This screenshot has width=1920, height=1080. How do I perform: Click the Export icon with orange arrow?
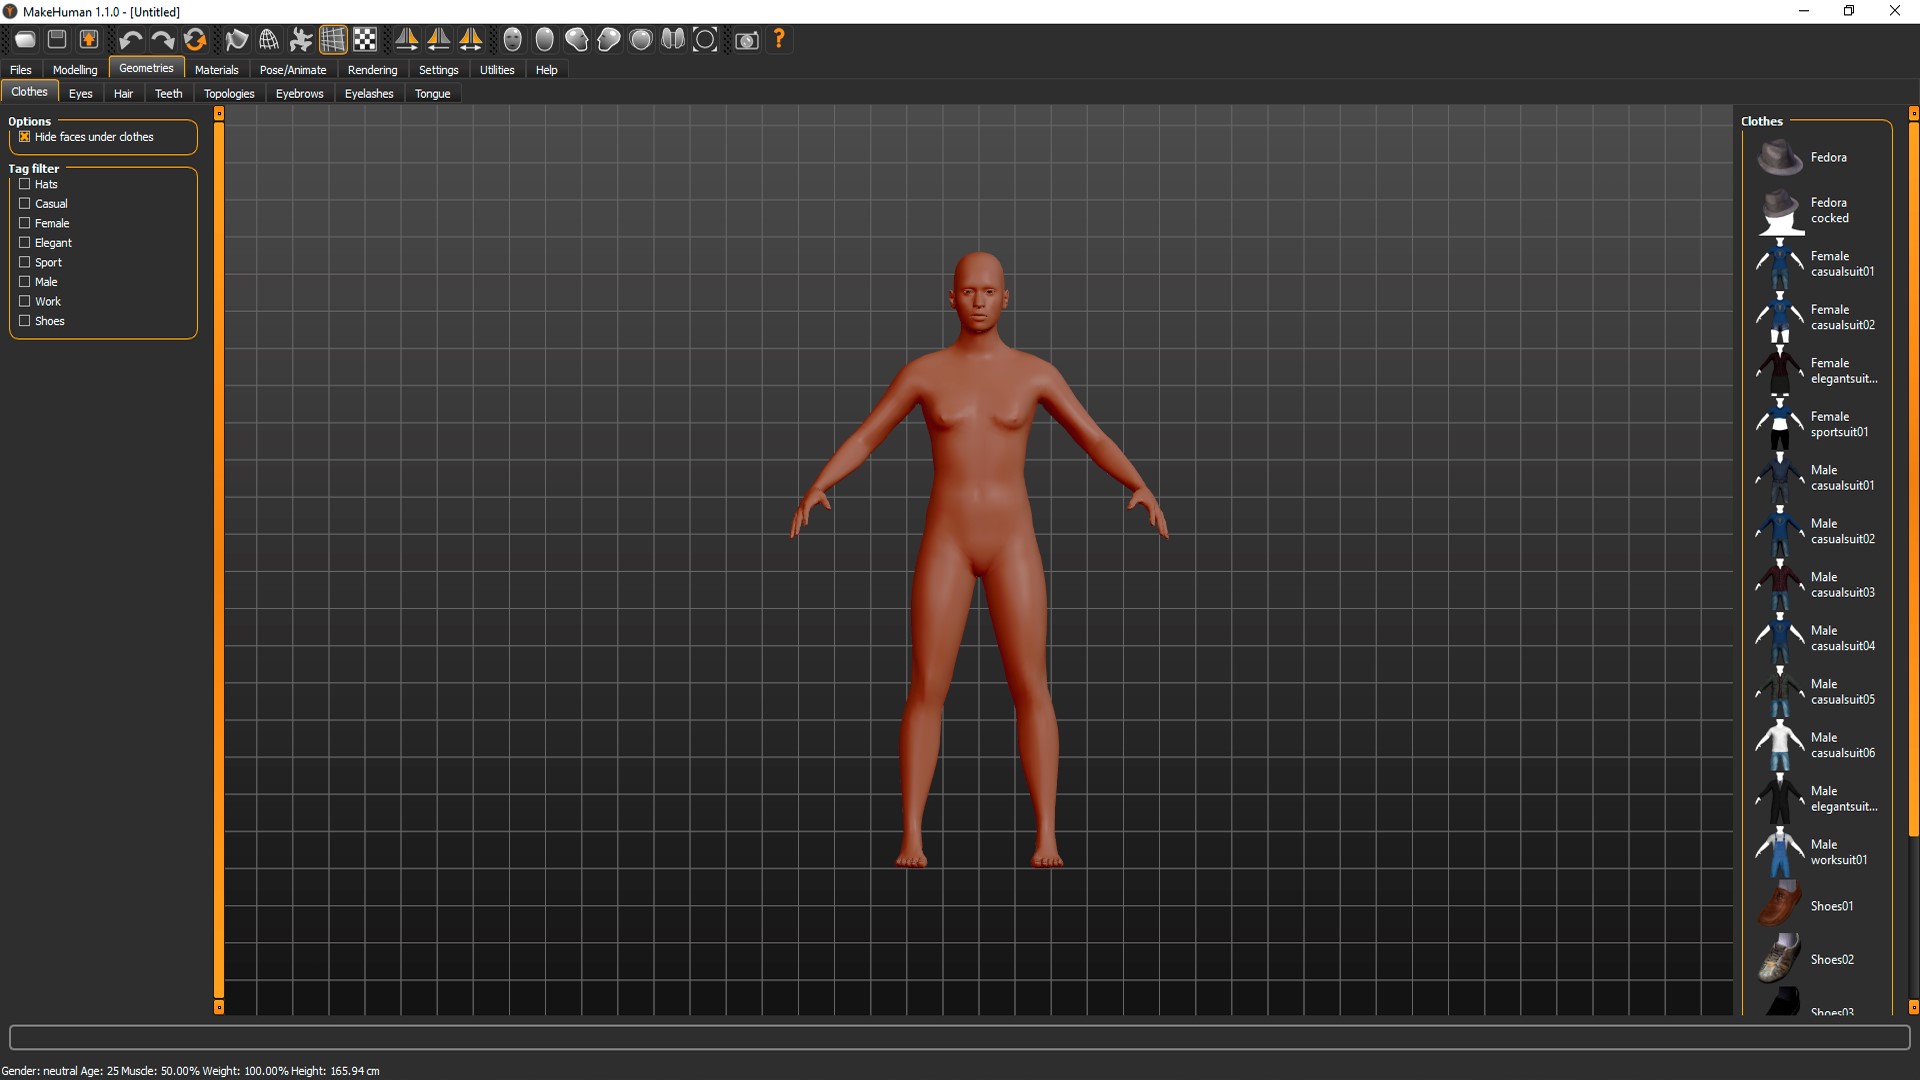(x=89, y=40)
